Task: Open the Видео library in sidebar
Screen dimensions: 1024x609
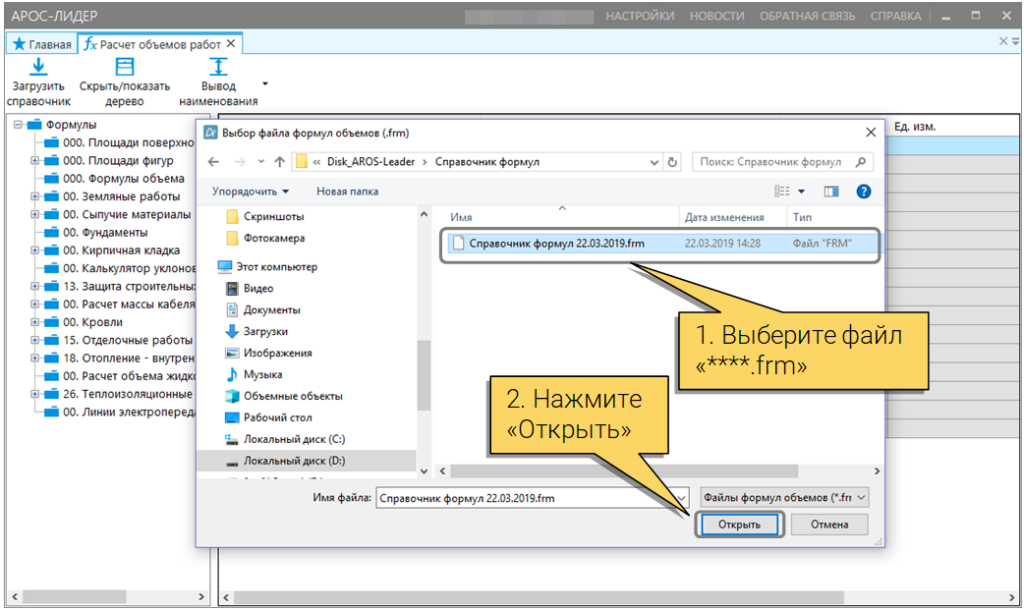Action: tap(249, 288)
